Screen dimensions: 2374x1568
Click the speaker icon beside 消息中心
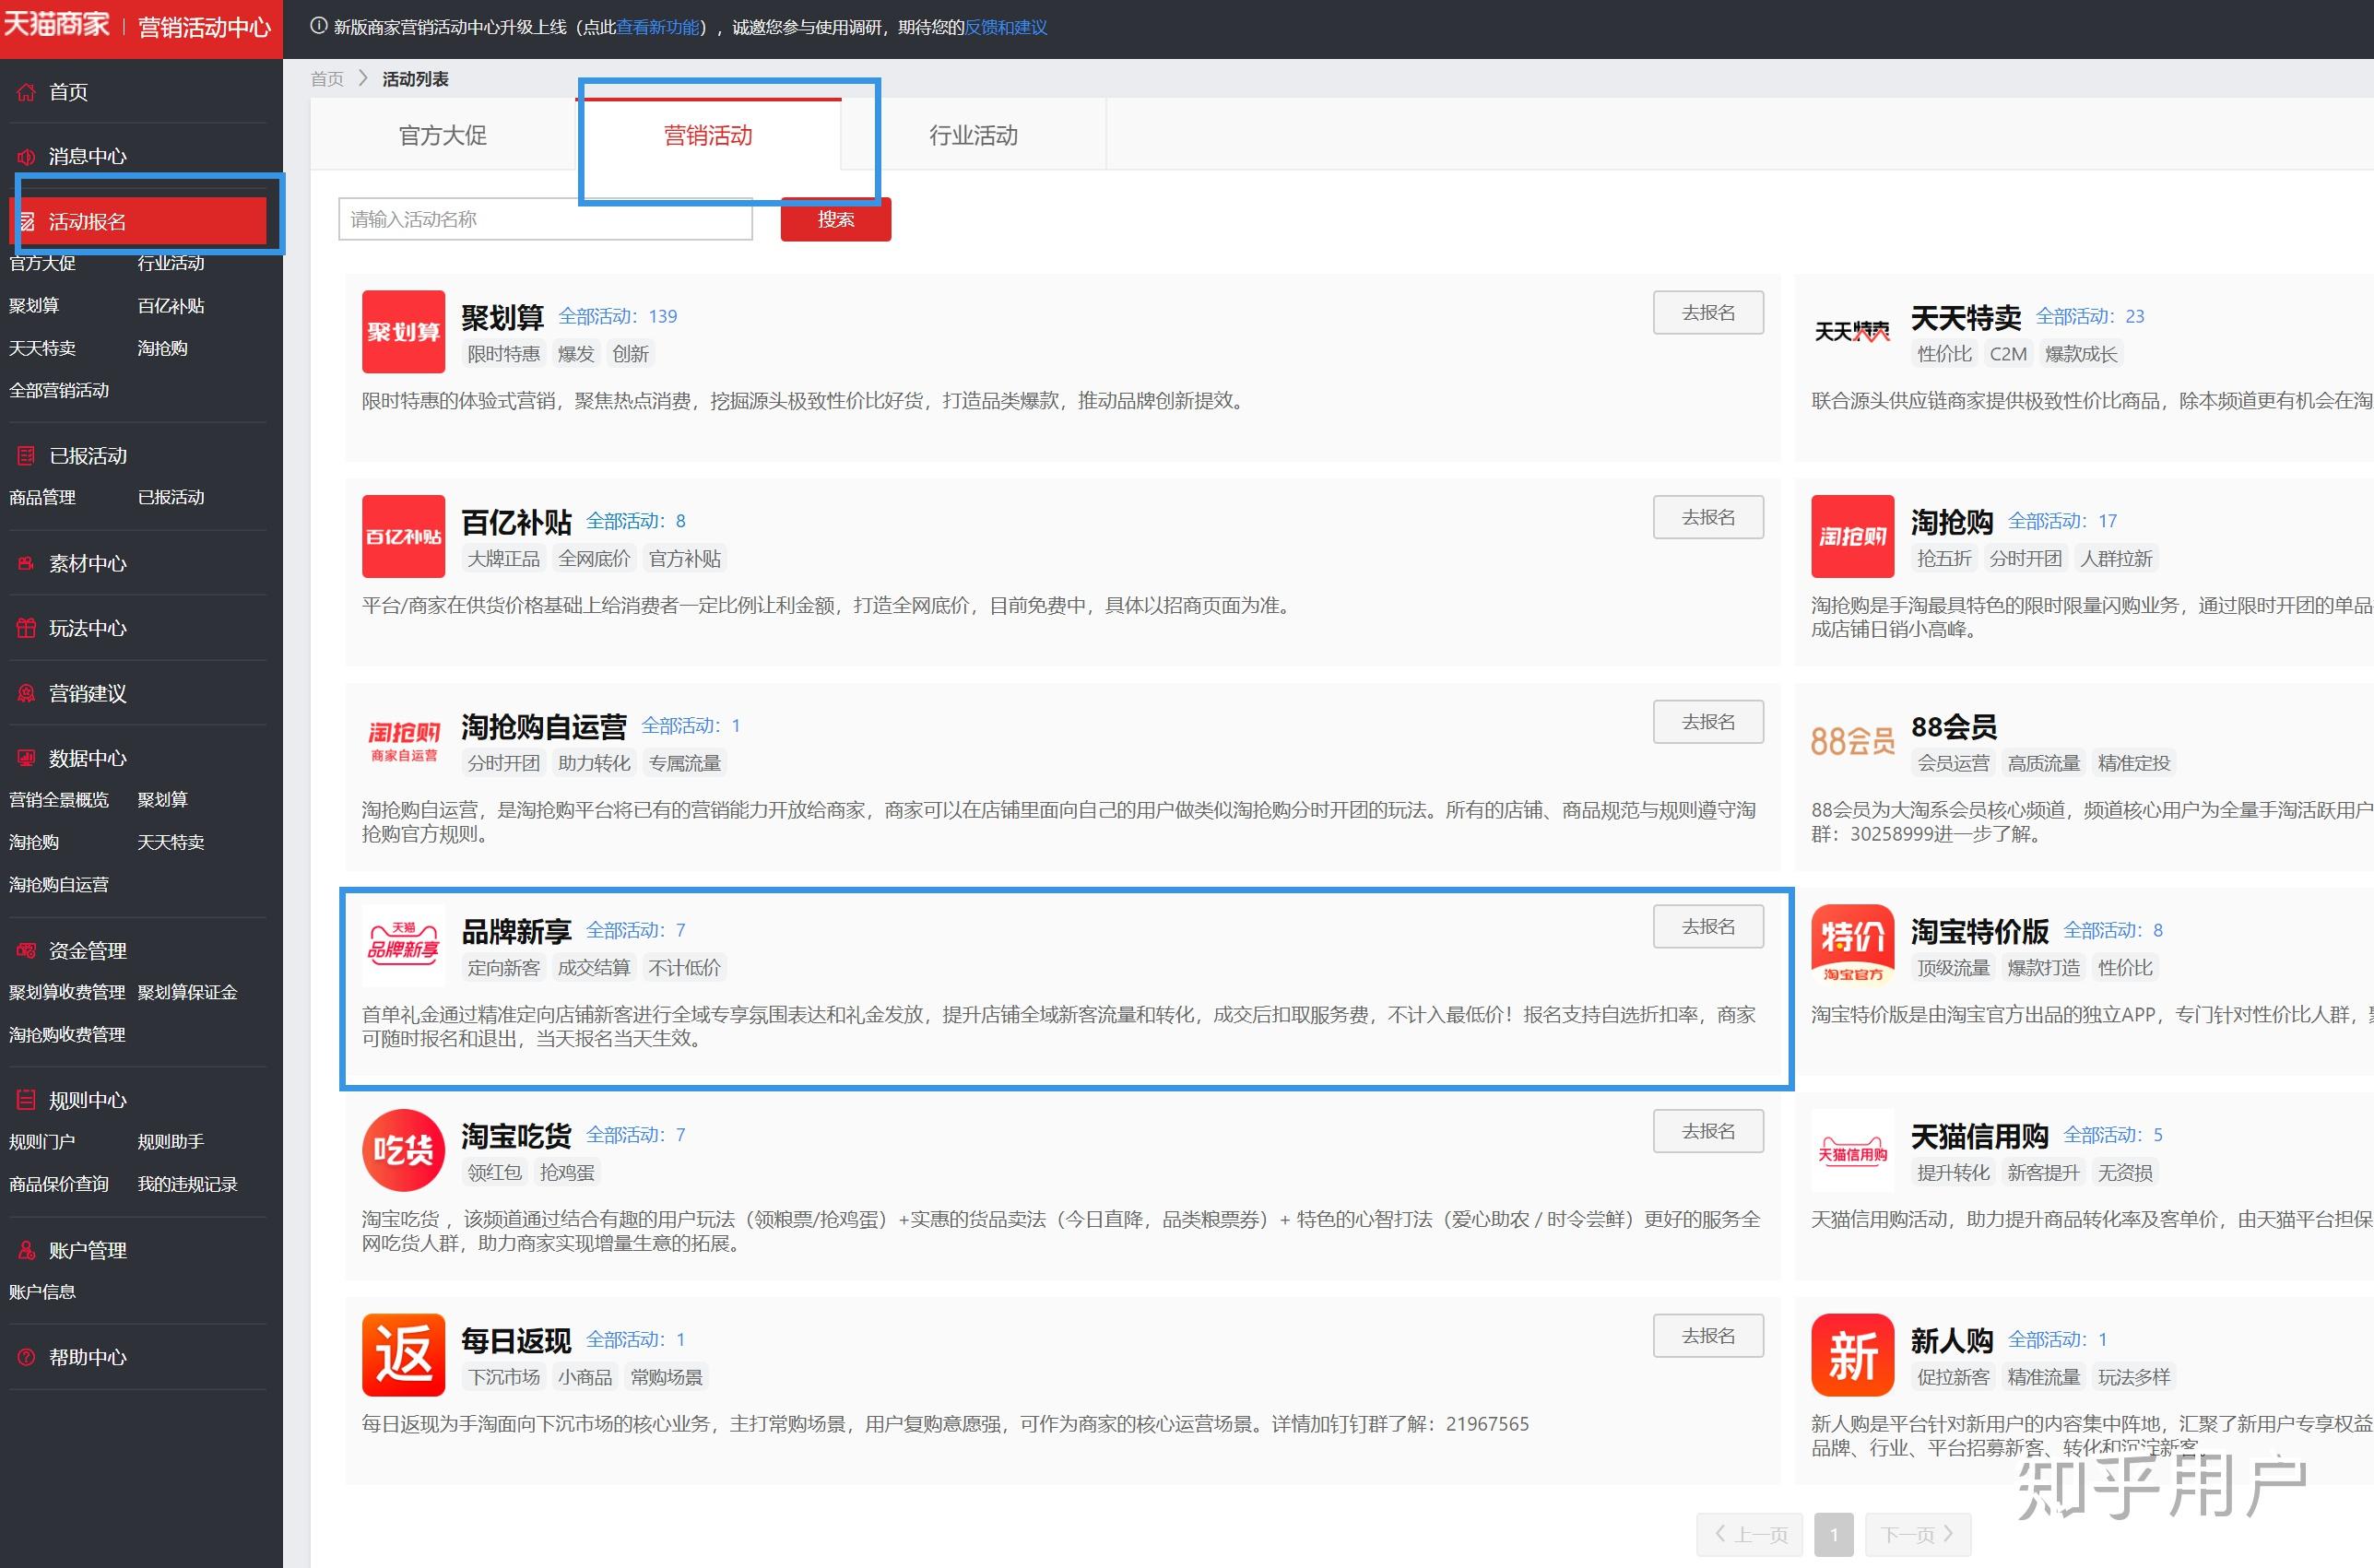(26, 157)
